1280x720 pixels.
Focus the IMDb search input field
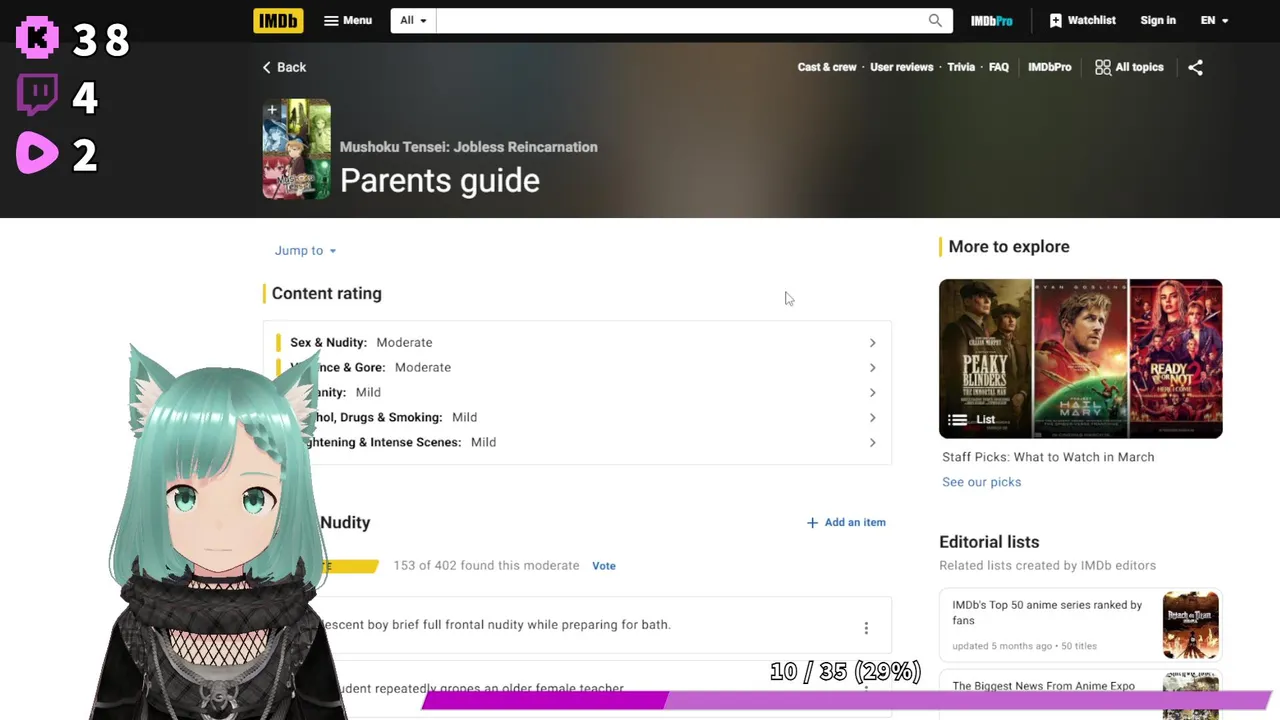click(x=680, y=20)
